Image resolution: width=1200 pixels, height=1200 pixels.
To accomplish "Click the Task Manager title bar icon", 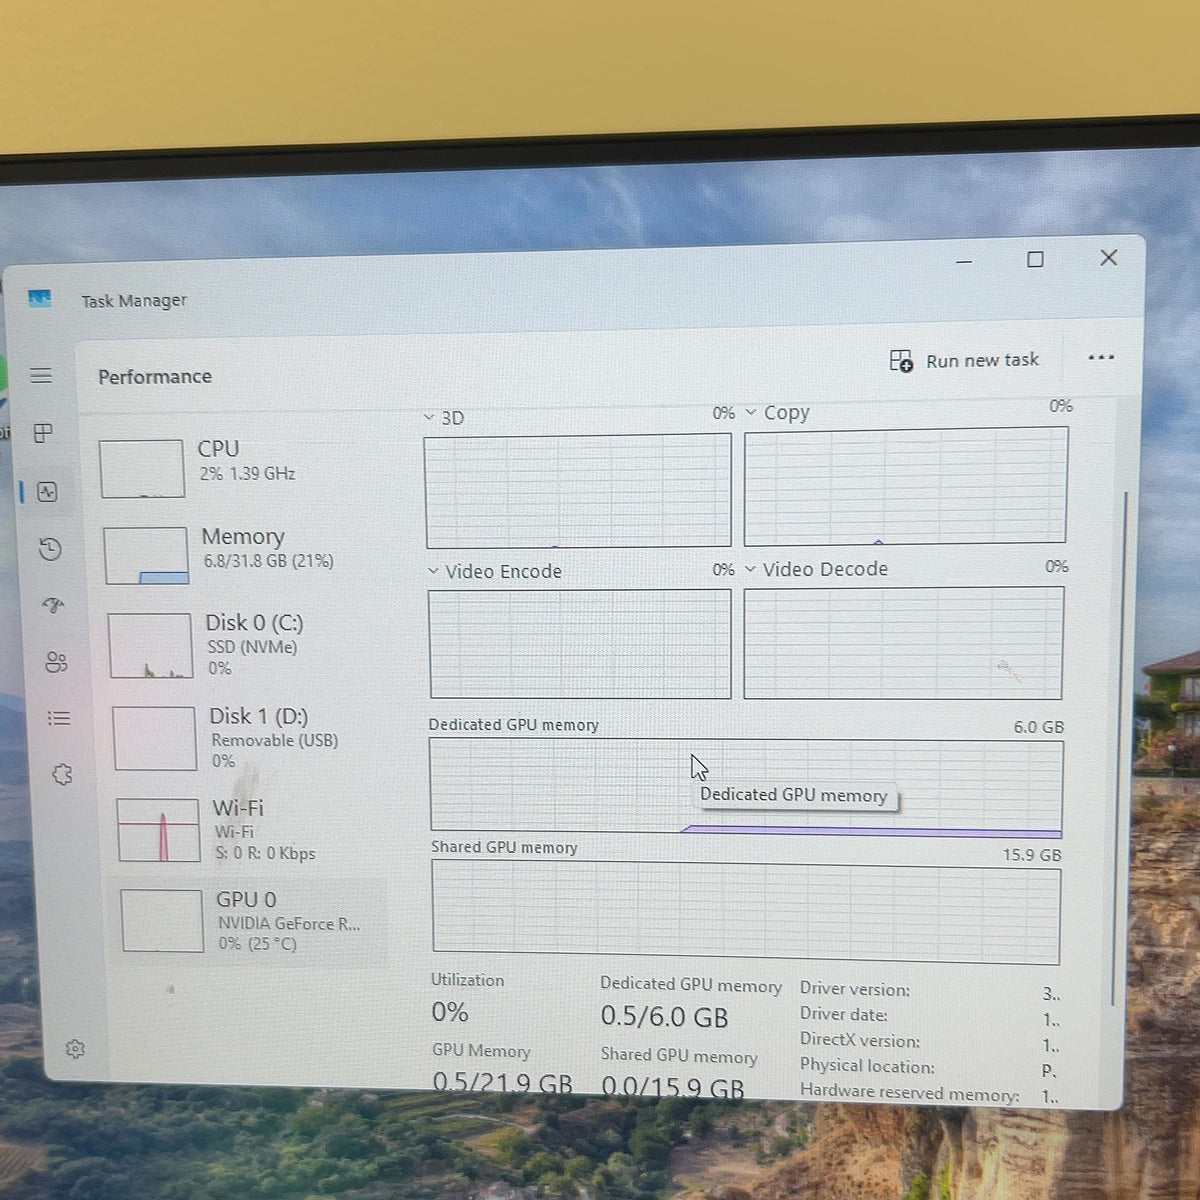I will pos(40,298).
